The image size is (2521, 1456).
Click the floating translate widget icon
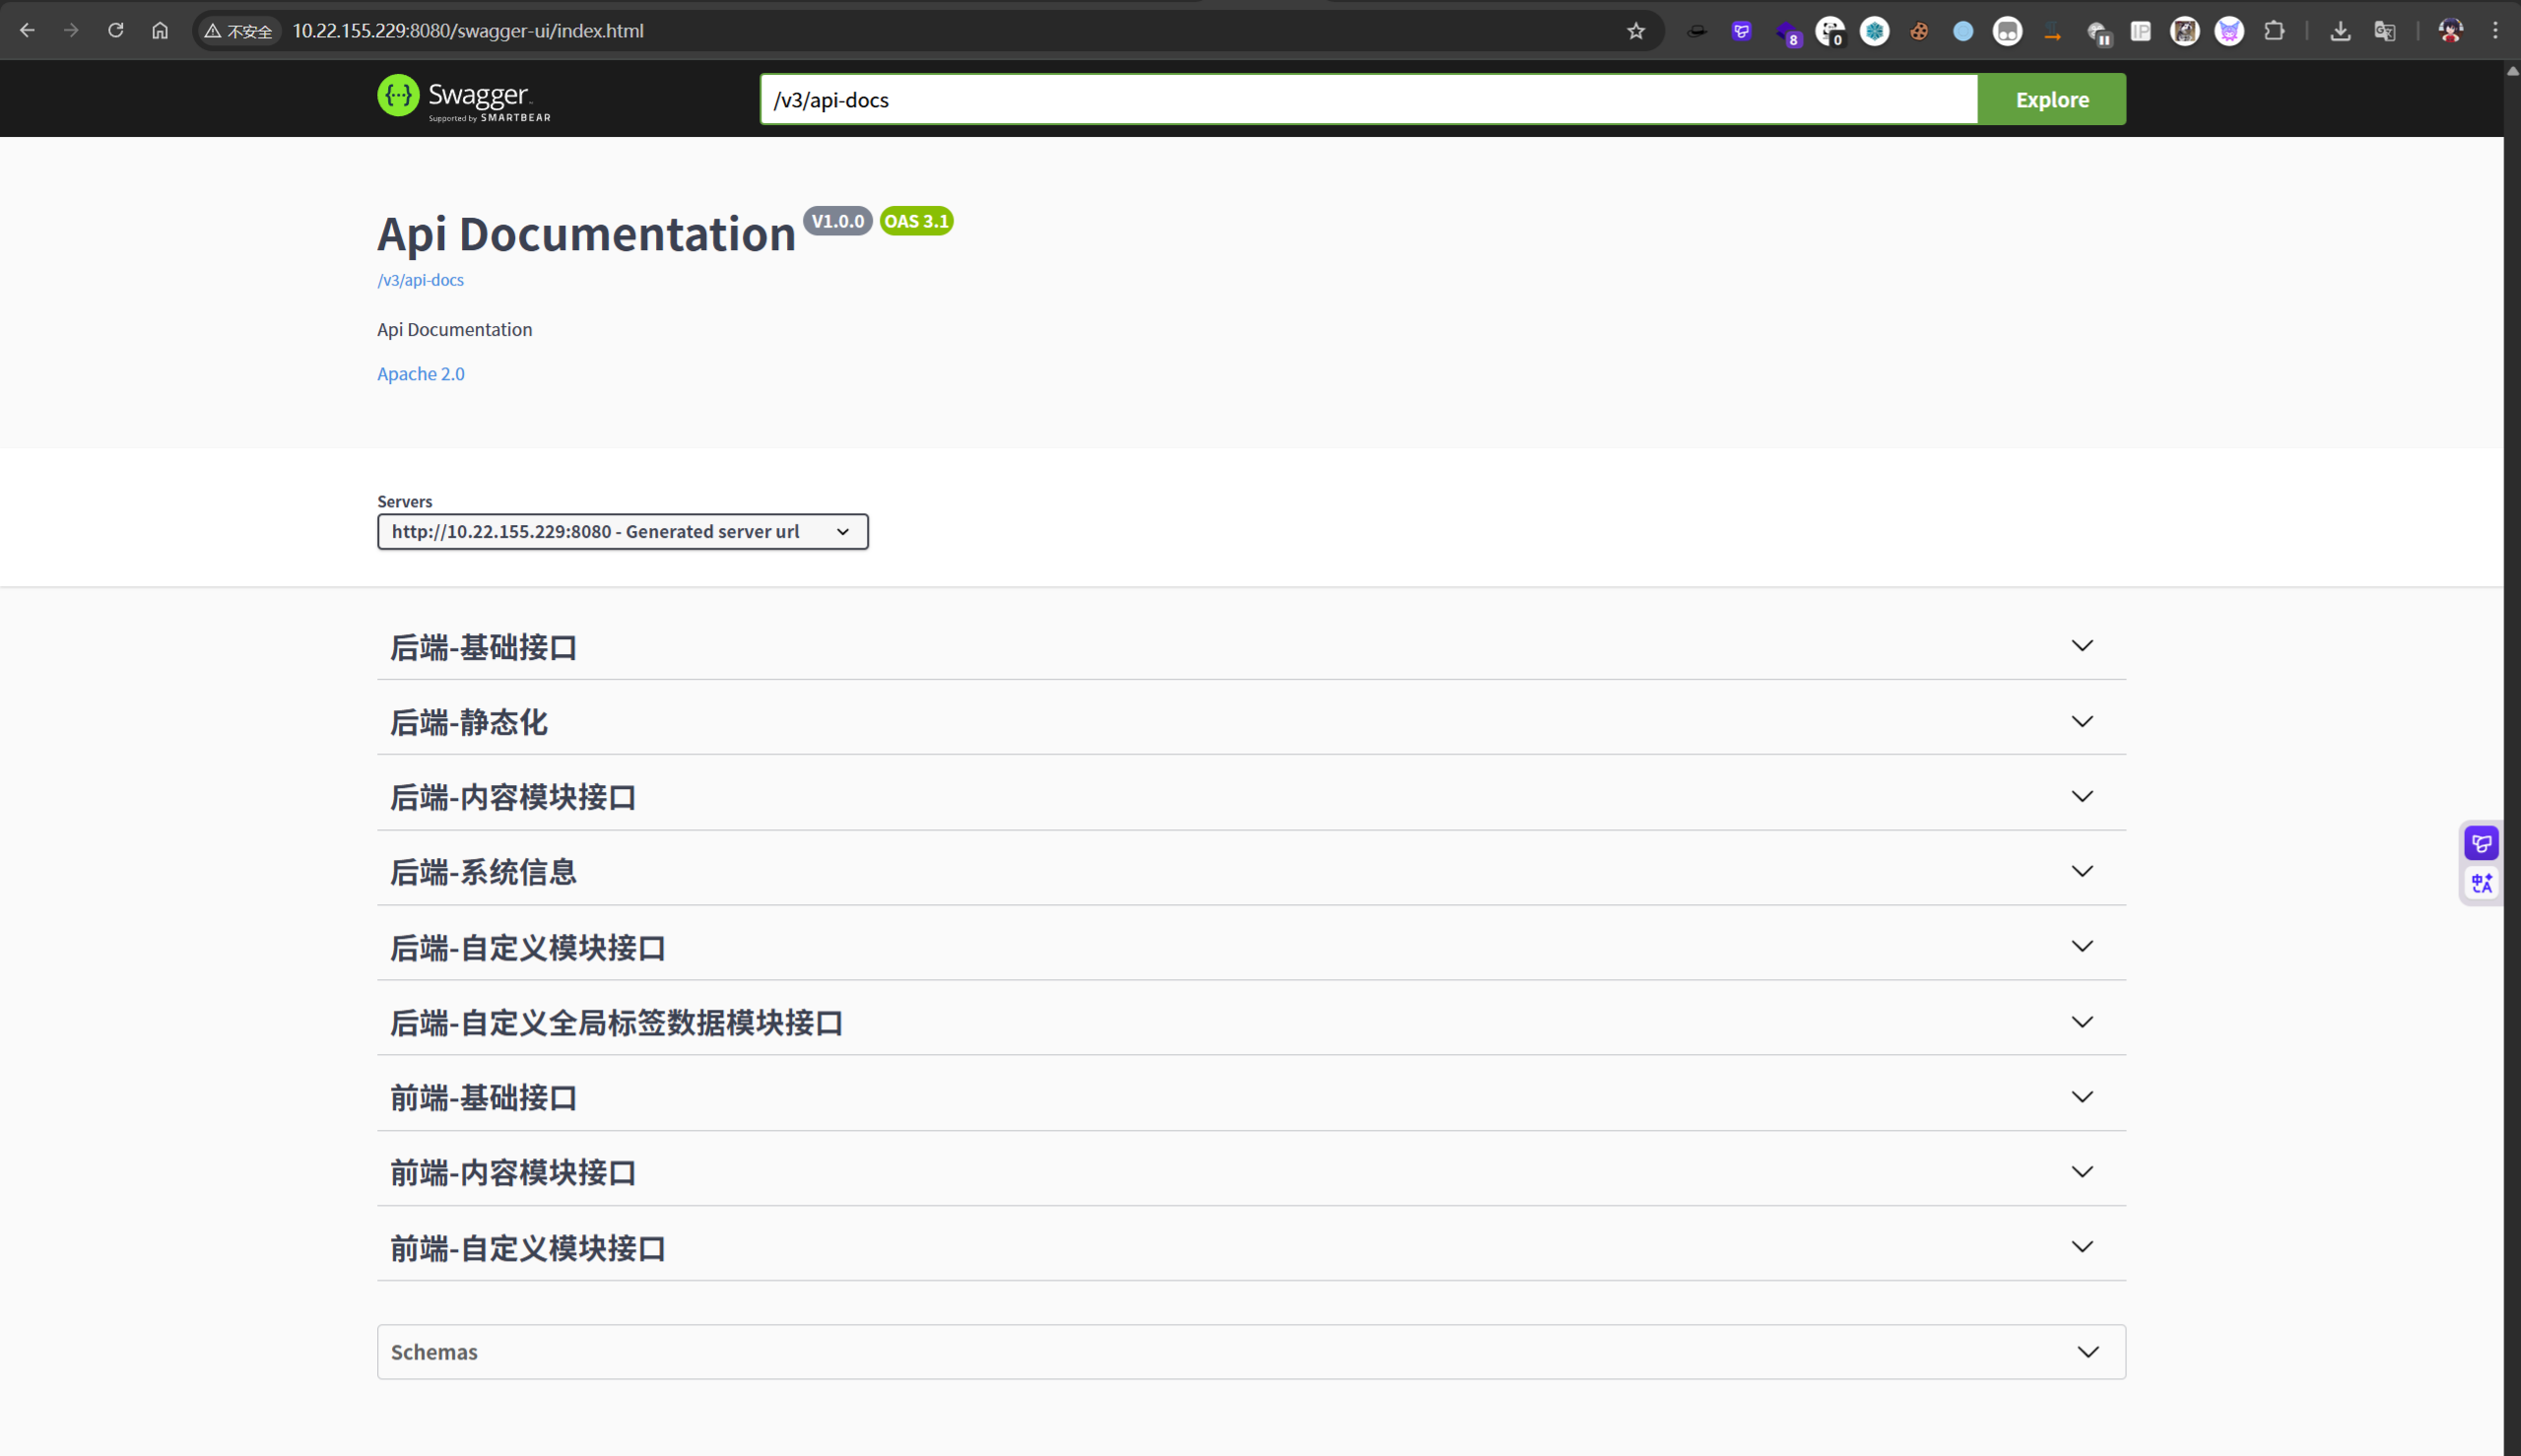tap(2481, 883)
